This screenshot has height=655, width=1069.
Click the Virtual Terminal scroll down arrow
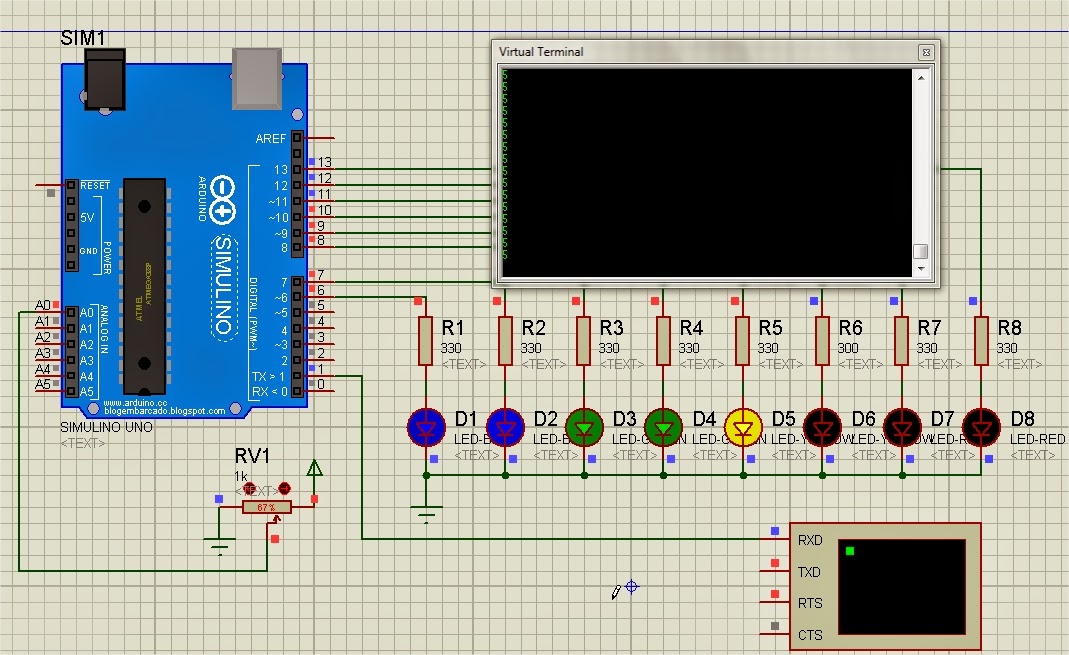(x=921, y=270)
